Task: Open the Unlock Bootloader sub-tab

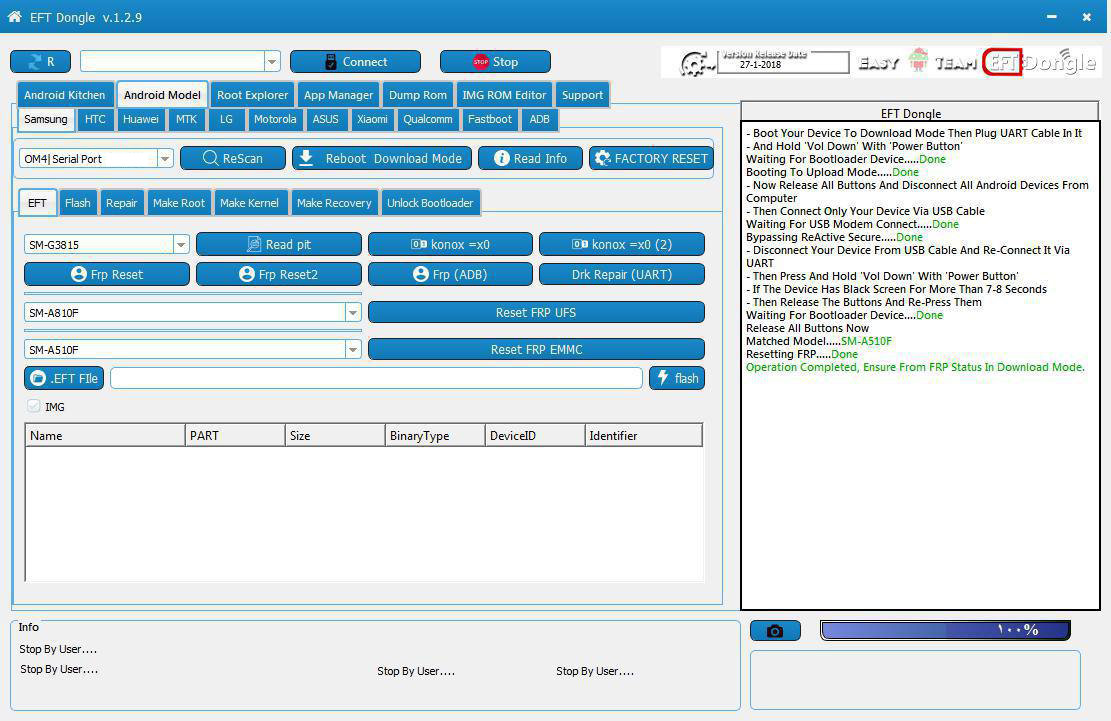Action: point(430,203)
